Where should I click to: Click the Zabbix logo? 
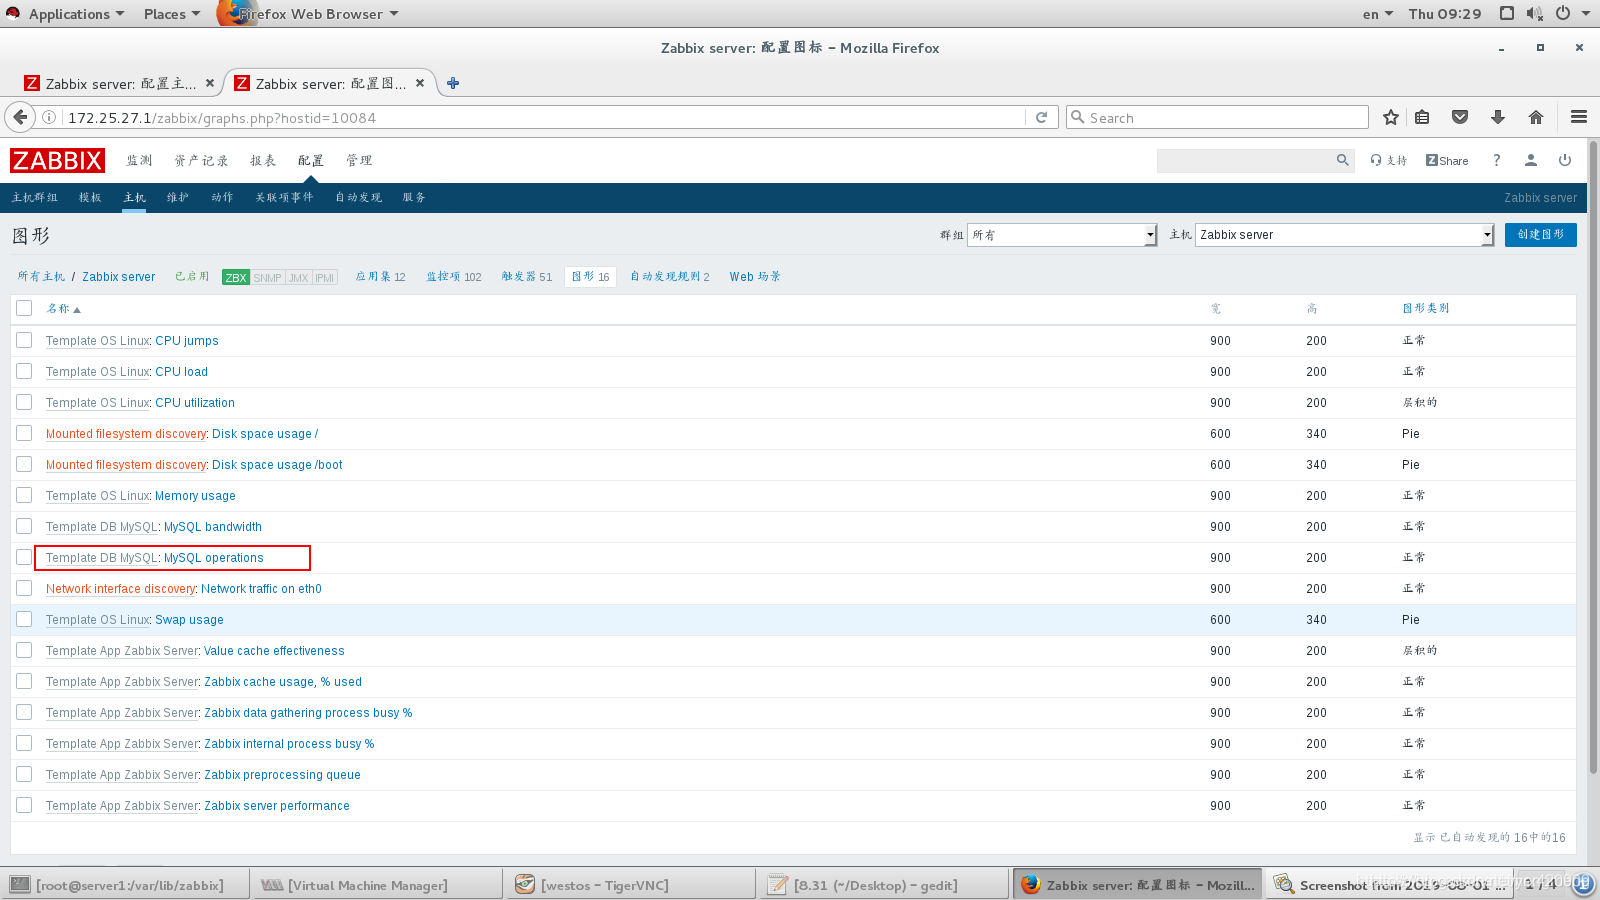click(x=57, y=160)
